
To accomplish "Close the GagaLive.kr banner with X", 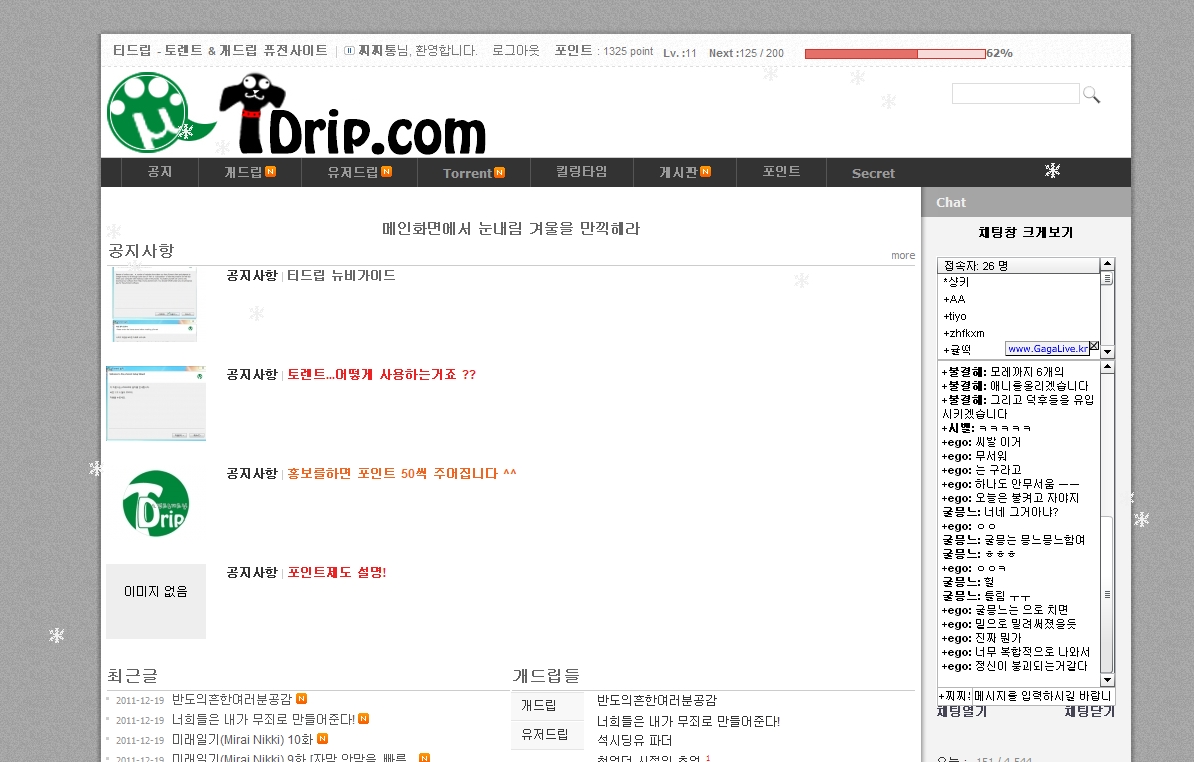I will point(1093,346).
